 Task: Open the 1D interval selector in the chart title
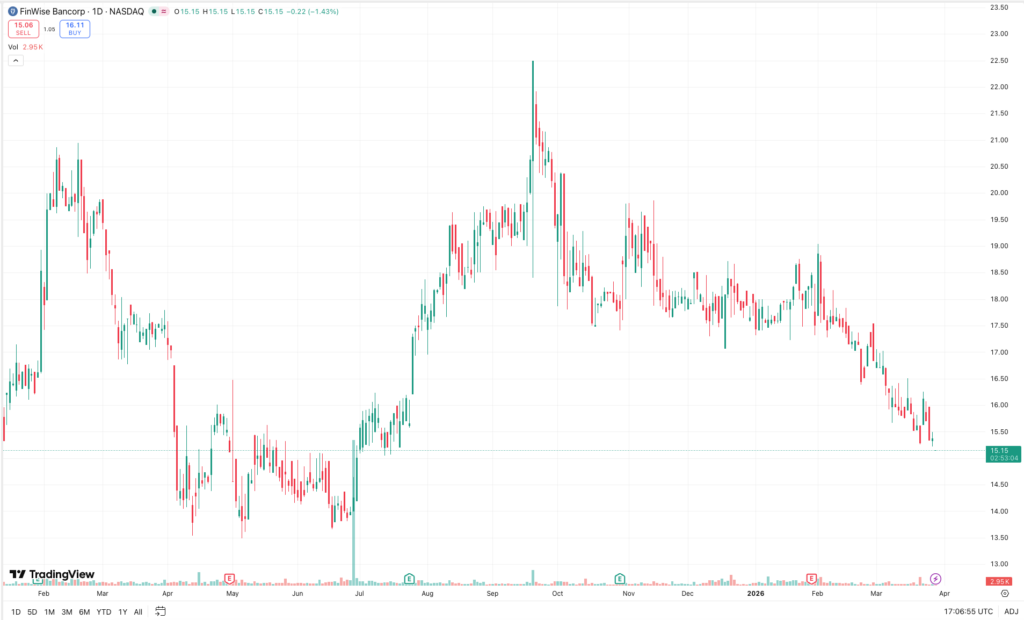(x=95, y=11)
